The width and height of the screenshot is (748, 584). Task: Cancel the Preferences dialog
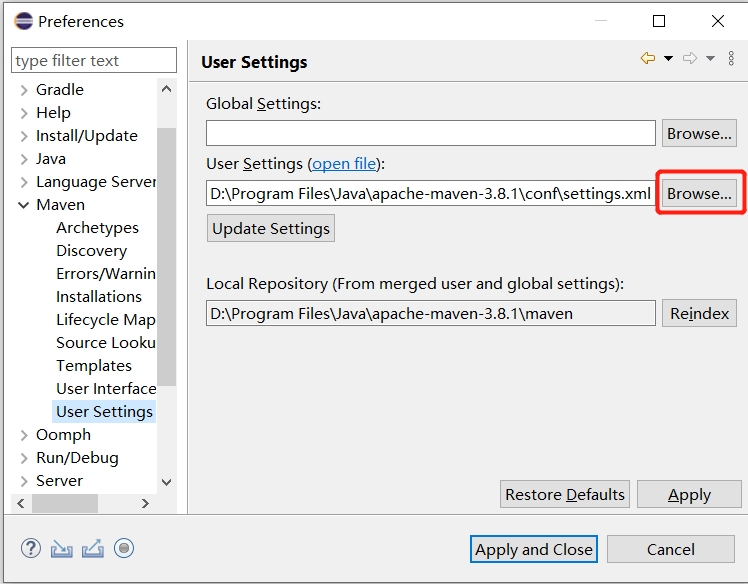tap(670, 549)
